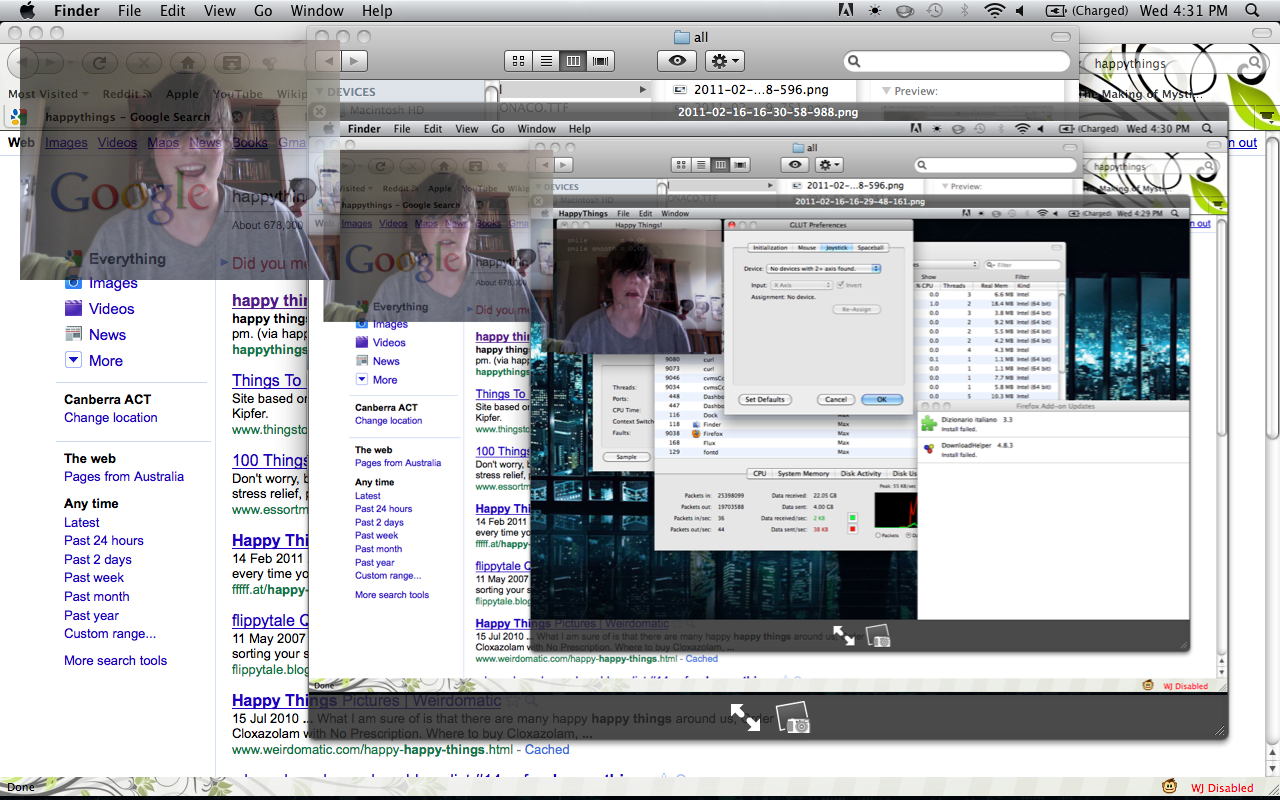Click the Wi-Fi status icon
The image size is (1280, 800).
[993, 11]
